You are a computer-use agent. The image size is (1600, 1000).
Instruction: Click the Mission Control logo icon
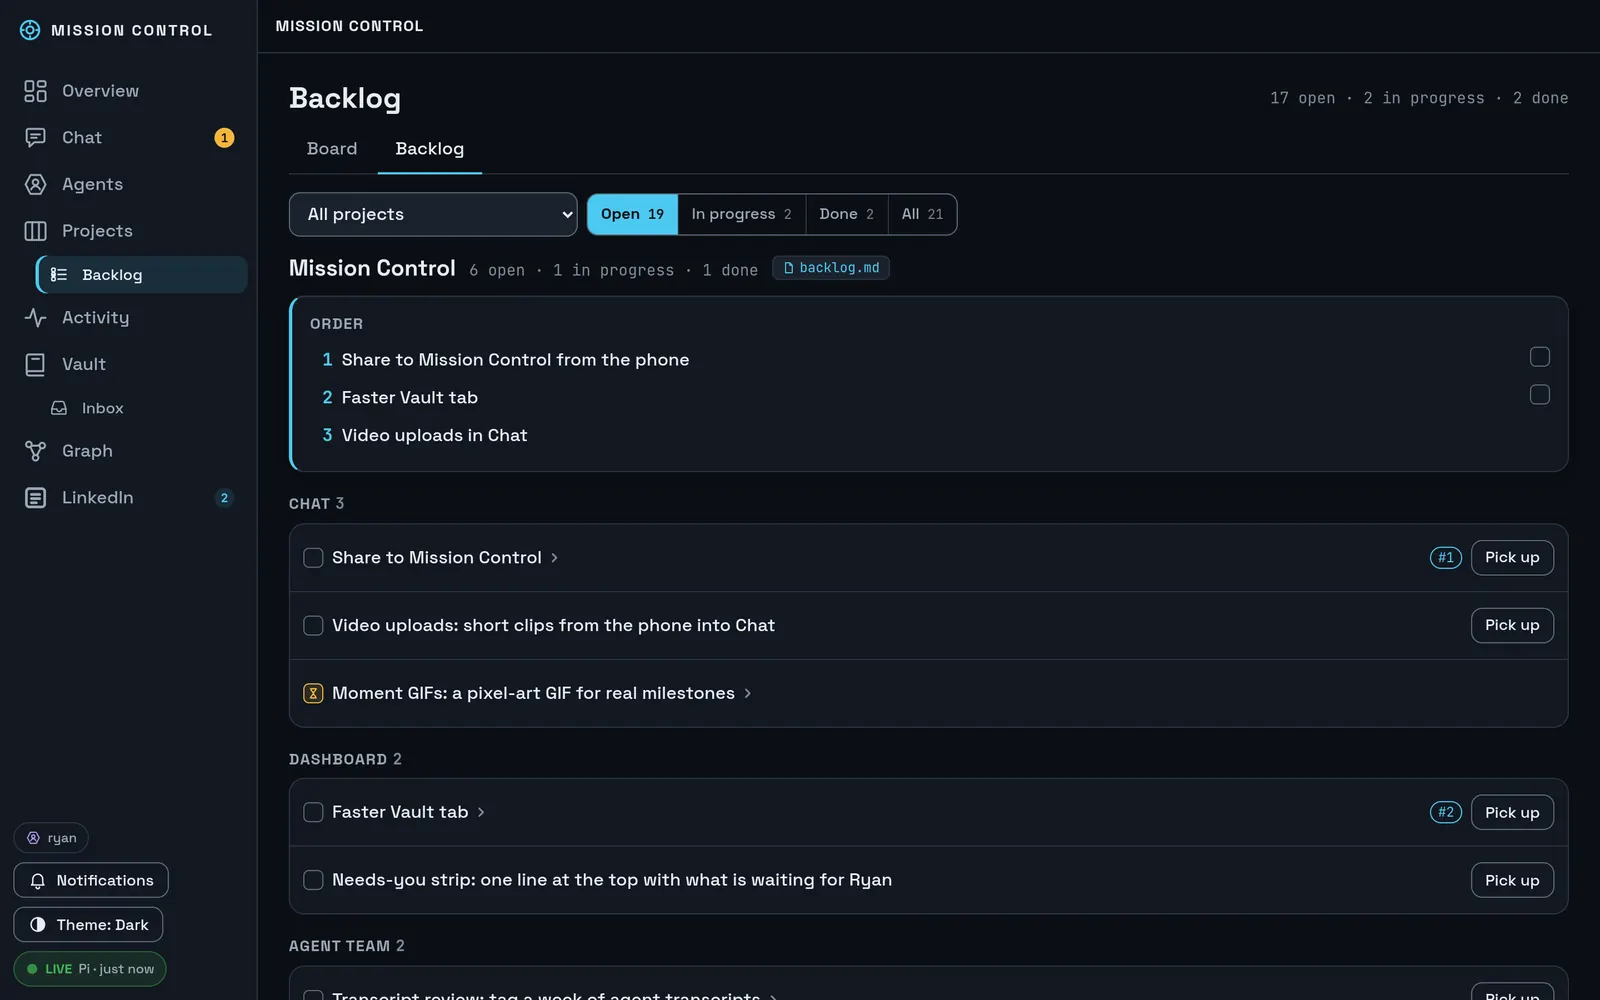point(30,30)
